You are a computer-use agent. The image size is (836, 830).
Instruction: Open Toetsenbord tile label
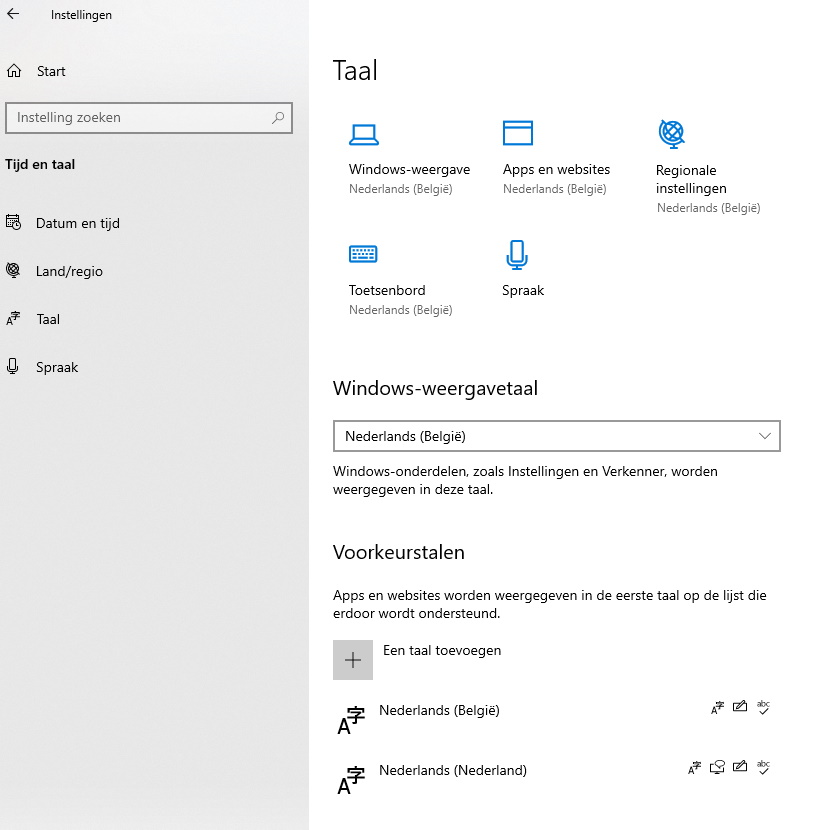(387, 290)
